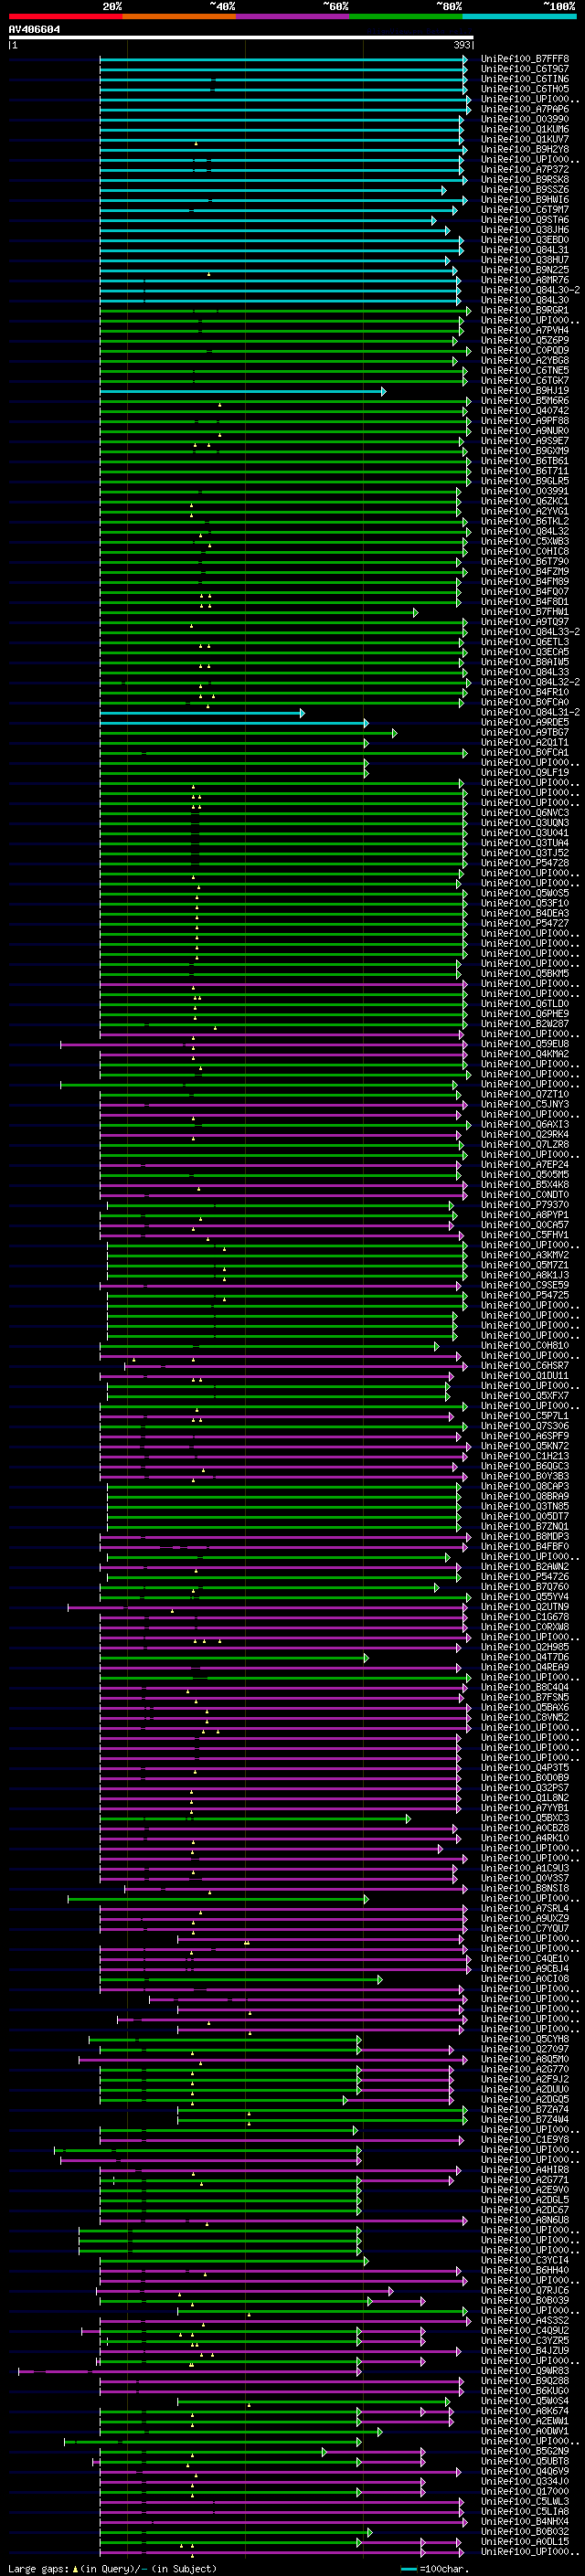Select hit label UniRef100_B9H2Y8
Image resolution: width=585 pixels, height=2576 pixels.
(525, 149)
